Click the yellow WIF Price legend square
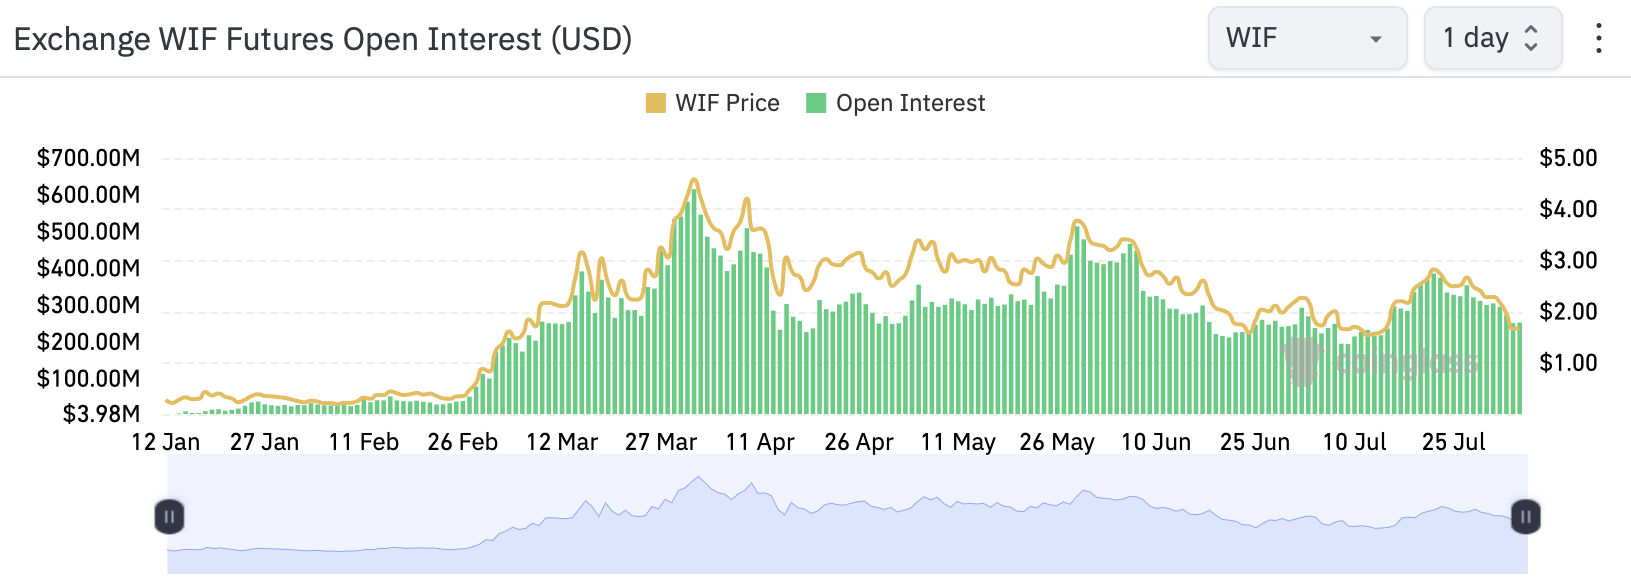Screen dimensions: 1631x586 pyautogui.click(x=656, y=103)
